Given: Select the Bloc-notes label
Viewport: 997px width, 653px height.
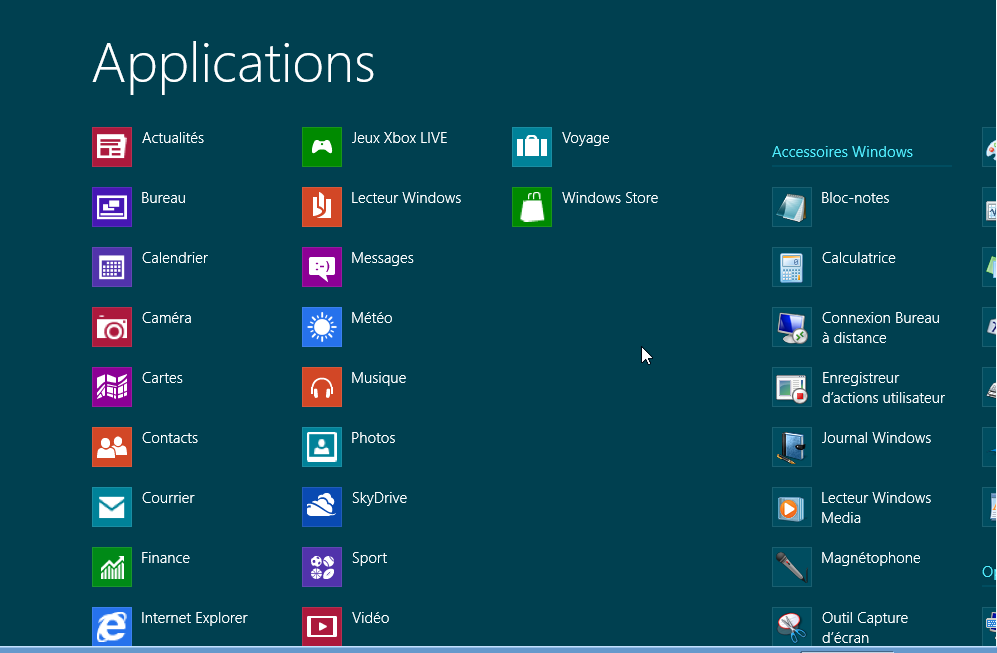Looking at the screenshot, I should (855, 198).
